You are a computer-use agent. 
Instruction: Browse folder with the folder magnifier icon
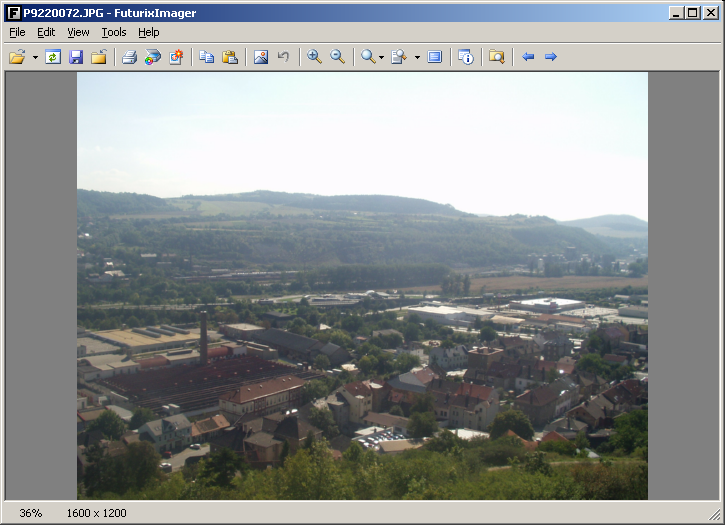click(x=497, y=57)
